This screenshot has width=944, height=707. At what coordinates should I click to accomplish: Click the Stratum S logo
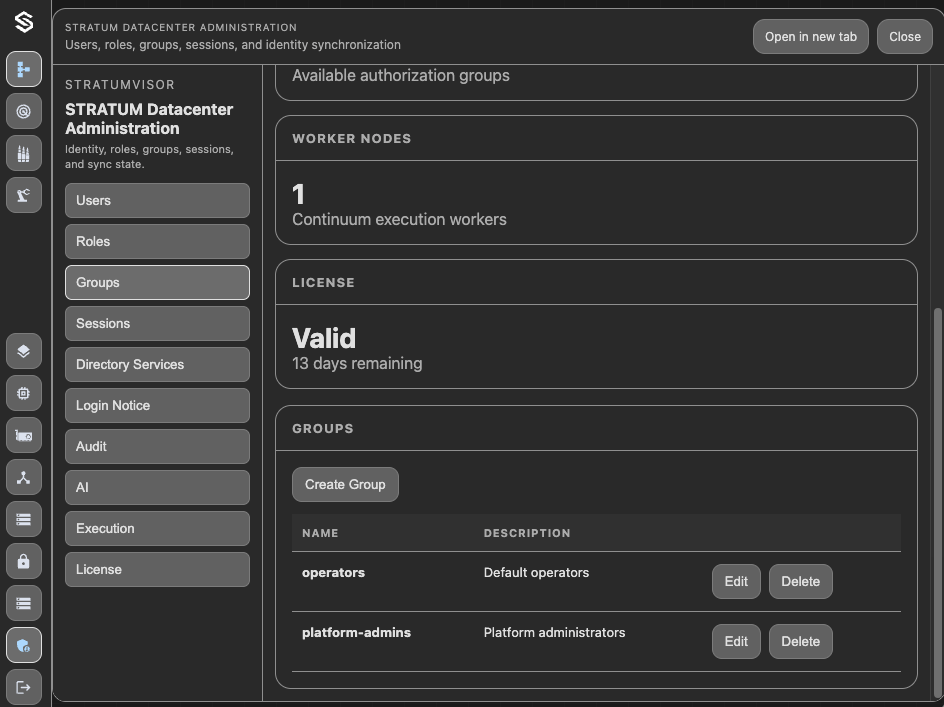[x=24, y=23]
